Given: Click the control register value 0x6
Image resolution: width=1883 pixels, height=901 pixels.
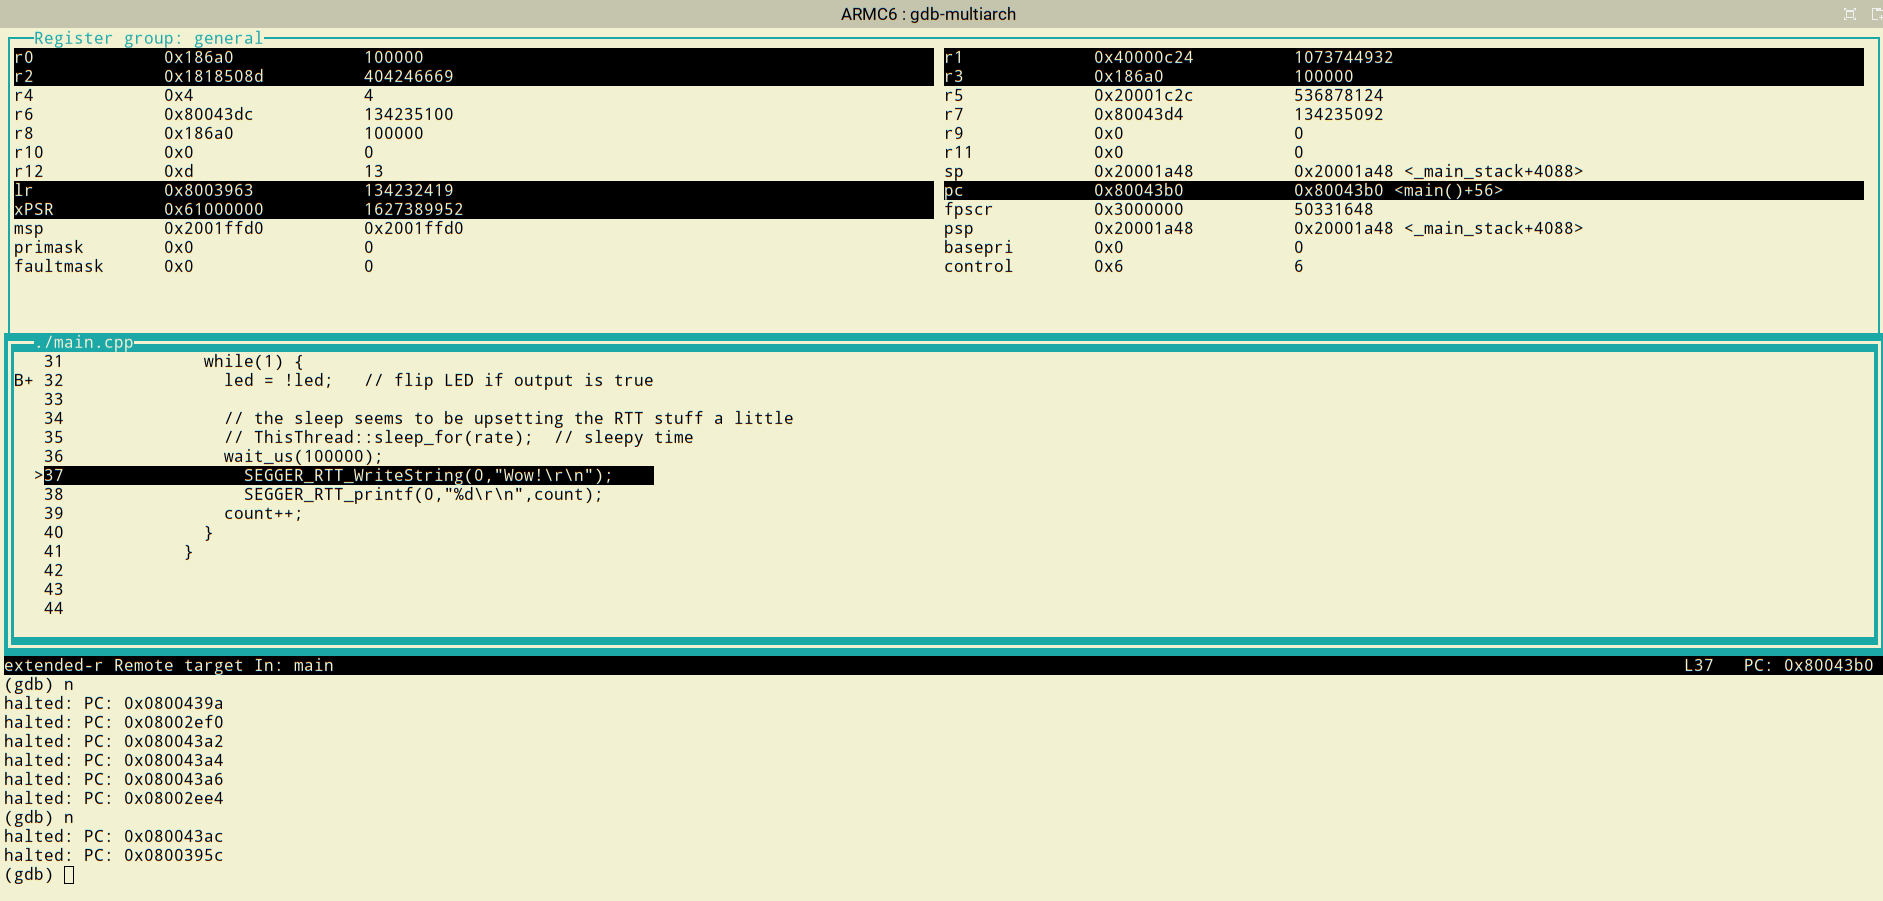Looking at the screenshot, I should [1108, 267].
